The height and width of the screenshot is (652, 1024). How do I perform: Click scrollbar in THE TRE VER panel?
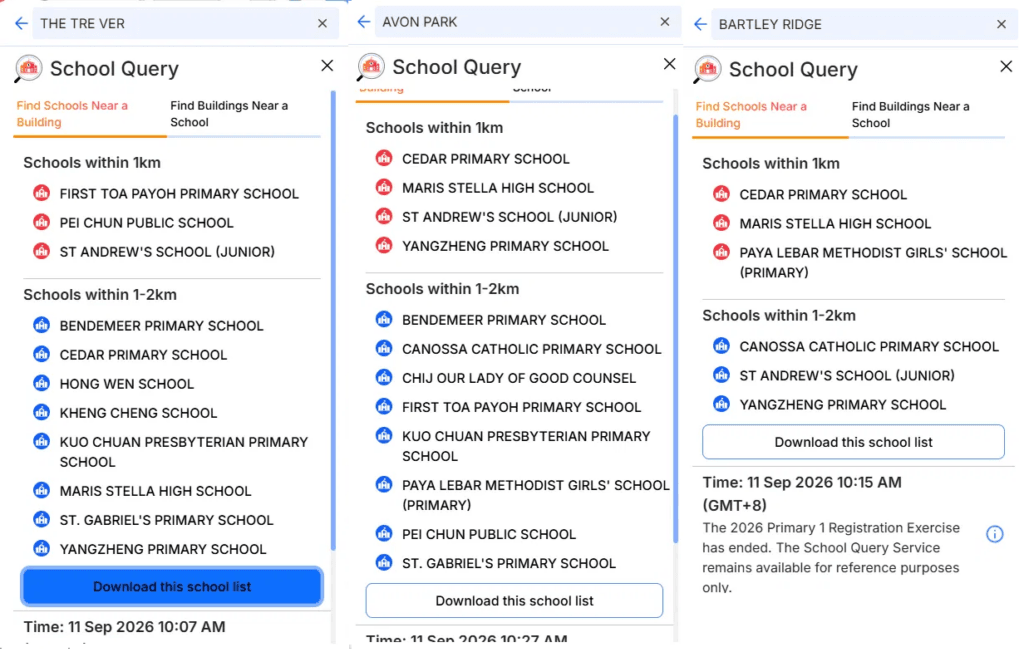333,320
